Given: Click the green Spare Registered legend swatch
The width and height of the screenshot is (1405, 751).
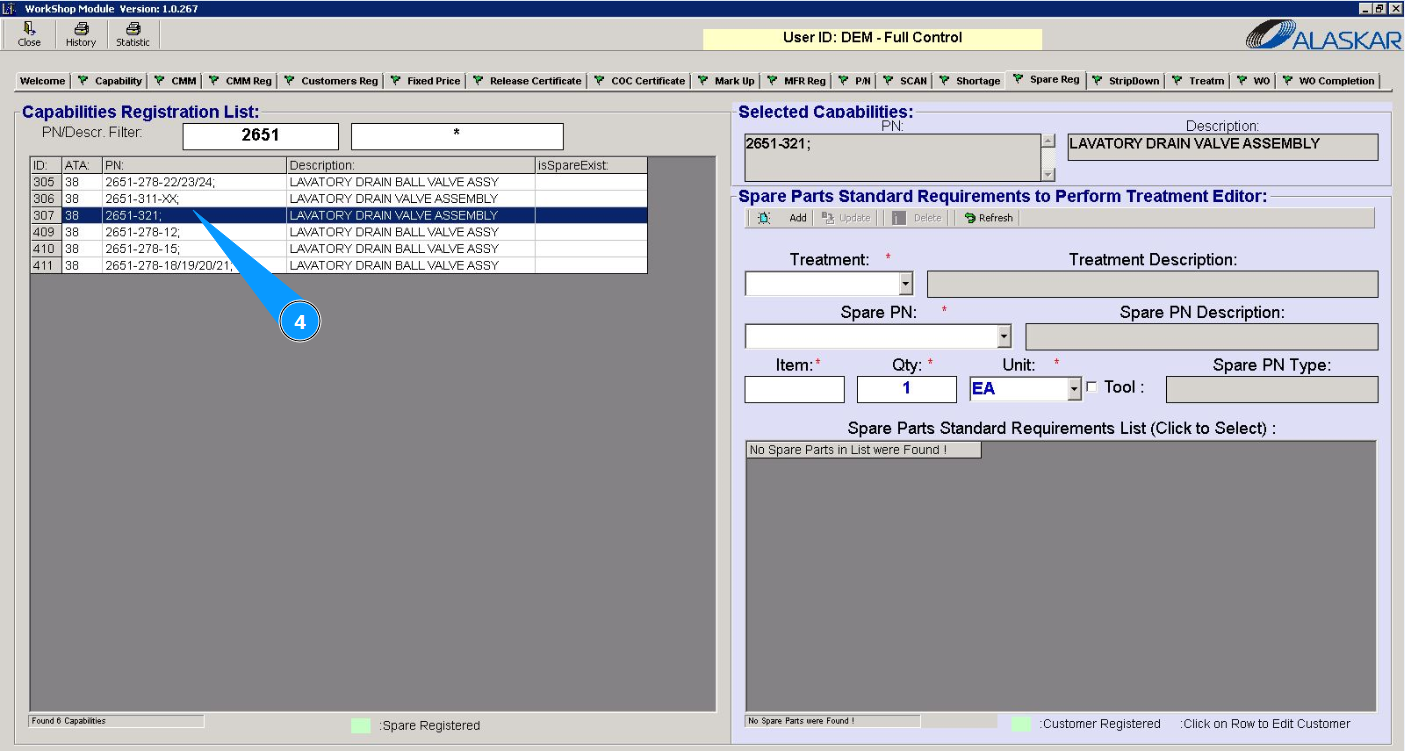Looking at the screenshot, I should 361,725.
